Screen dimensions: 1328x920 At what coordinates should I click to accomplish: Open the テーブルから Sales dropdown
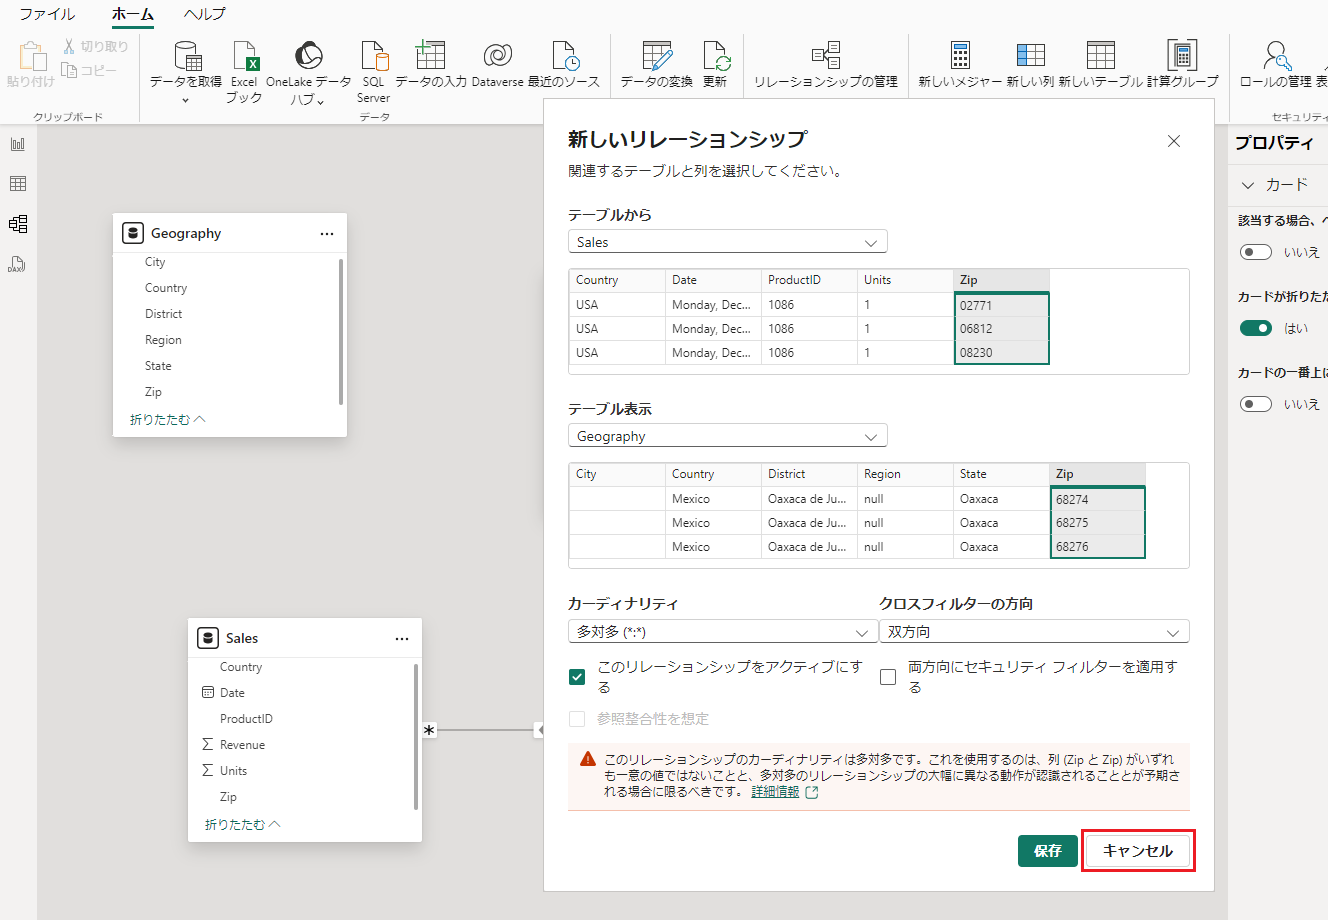point(727,242)
